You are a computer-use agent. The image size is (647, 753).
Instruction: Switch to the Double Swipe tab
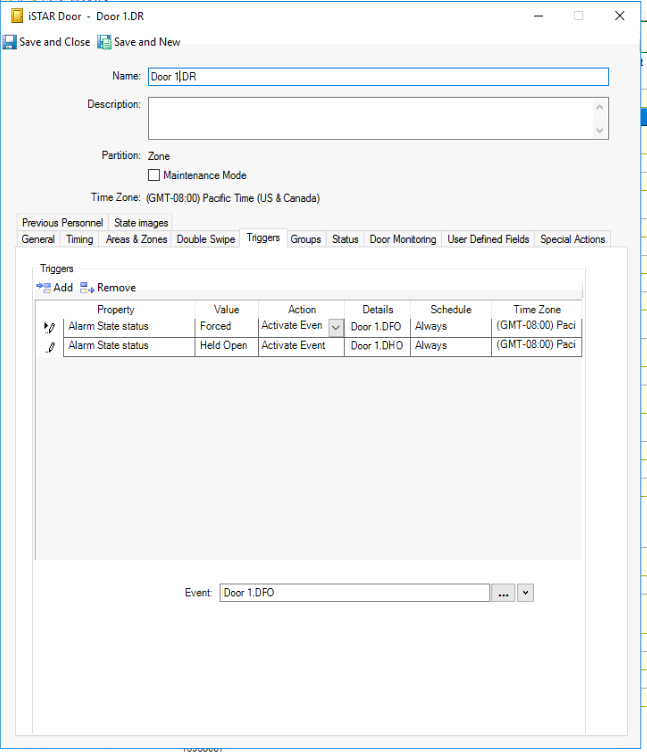point(206,239)
